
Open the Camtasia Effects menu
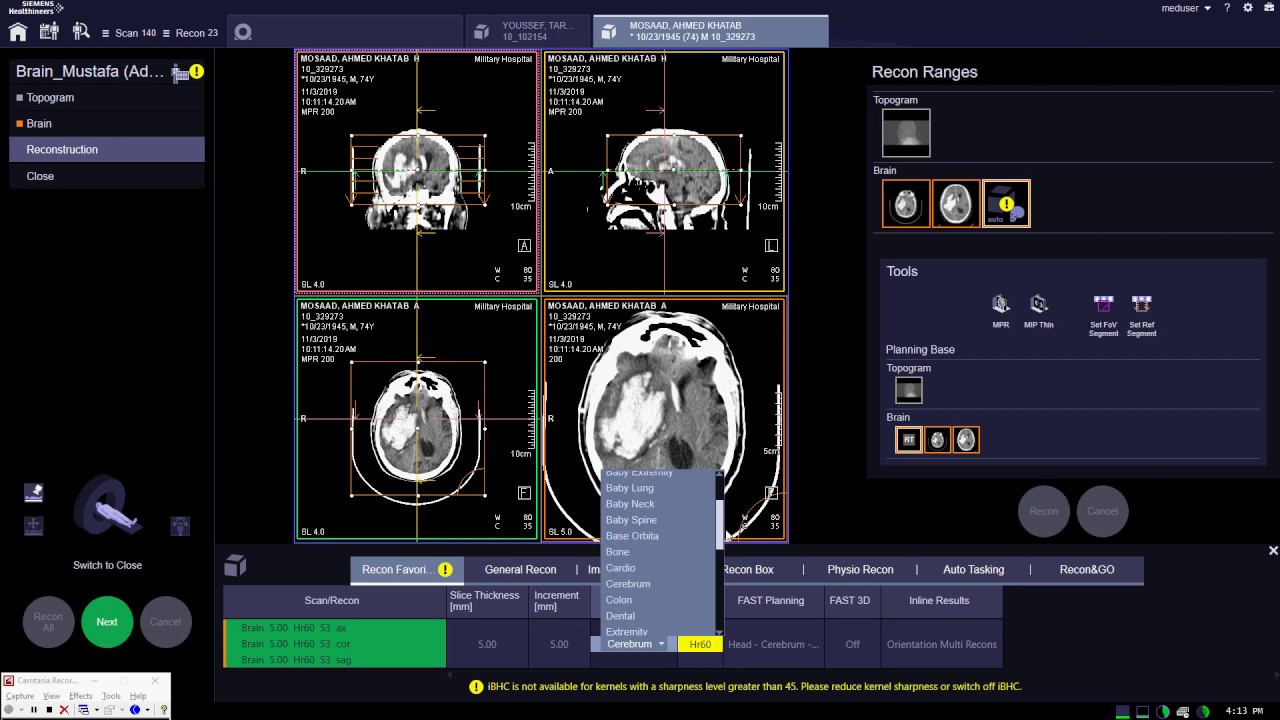(80, 696)
